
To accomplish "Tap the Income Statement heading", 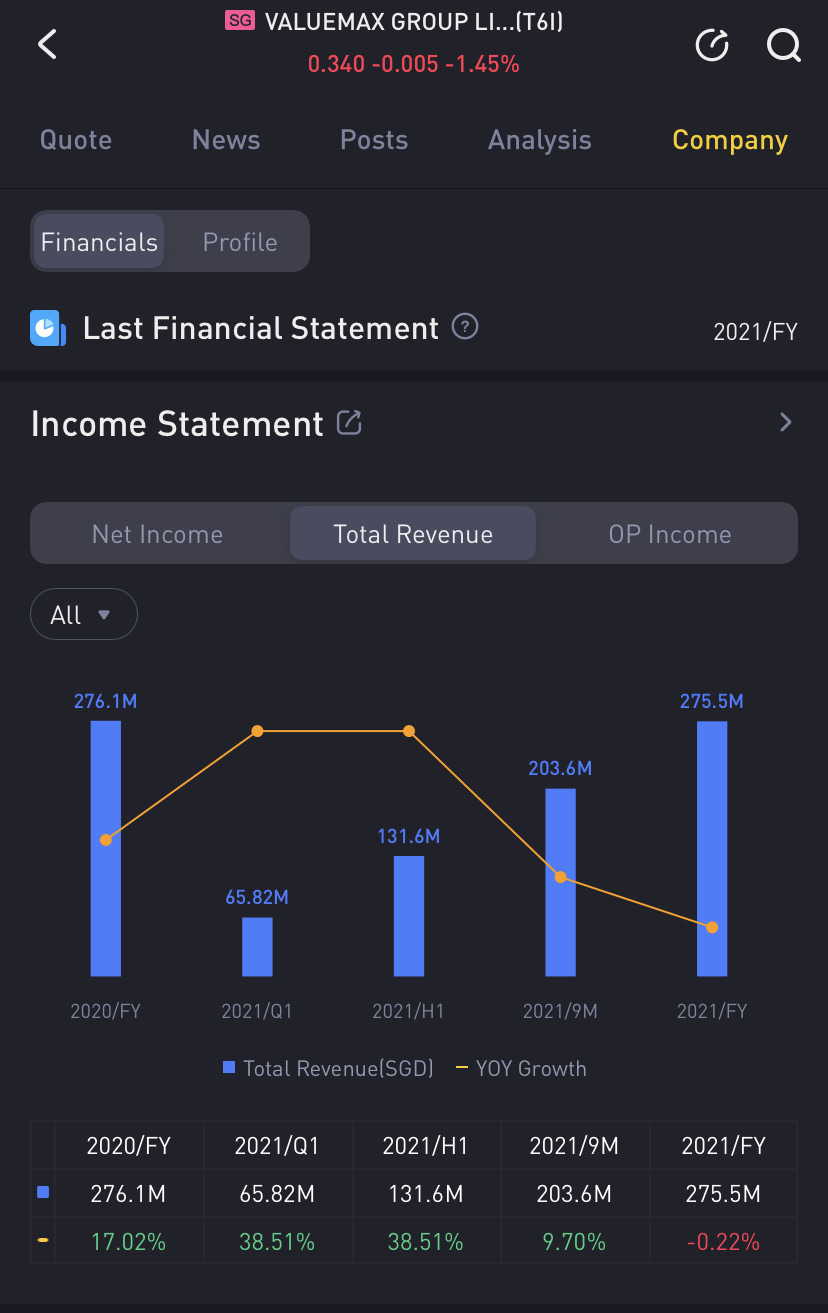I will pyautogui.click(x=177, y=424).
